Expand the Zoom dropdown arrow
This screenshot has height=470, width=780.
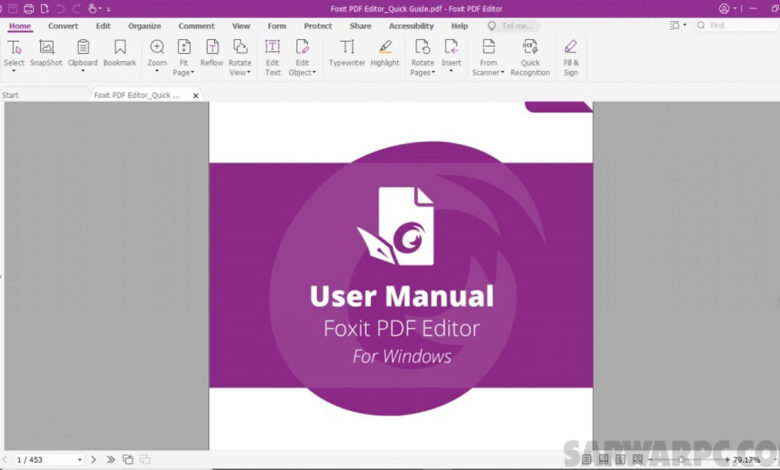[157, 71]
